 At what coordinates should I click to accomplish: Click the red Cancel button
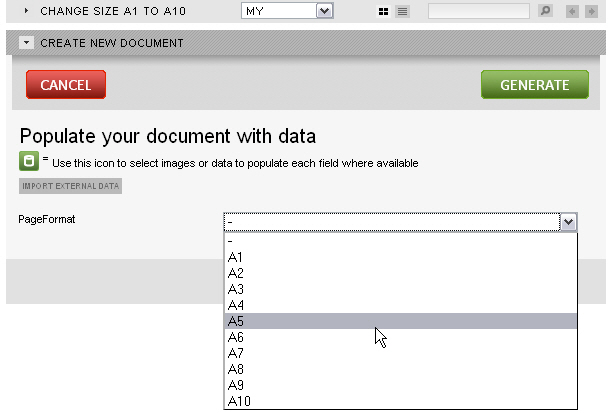[x=66, y=85]
